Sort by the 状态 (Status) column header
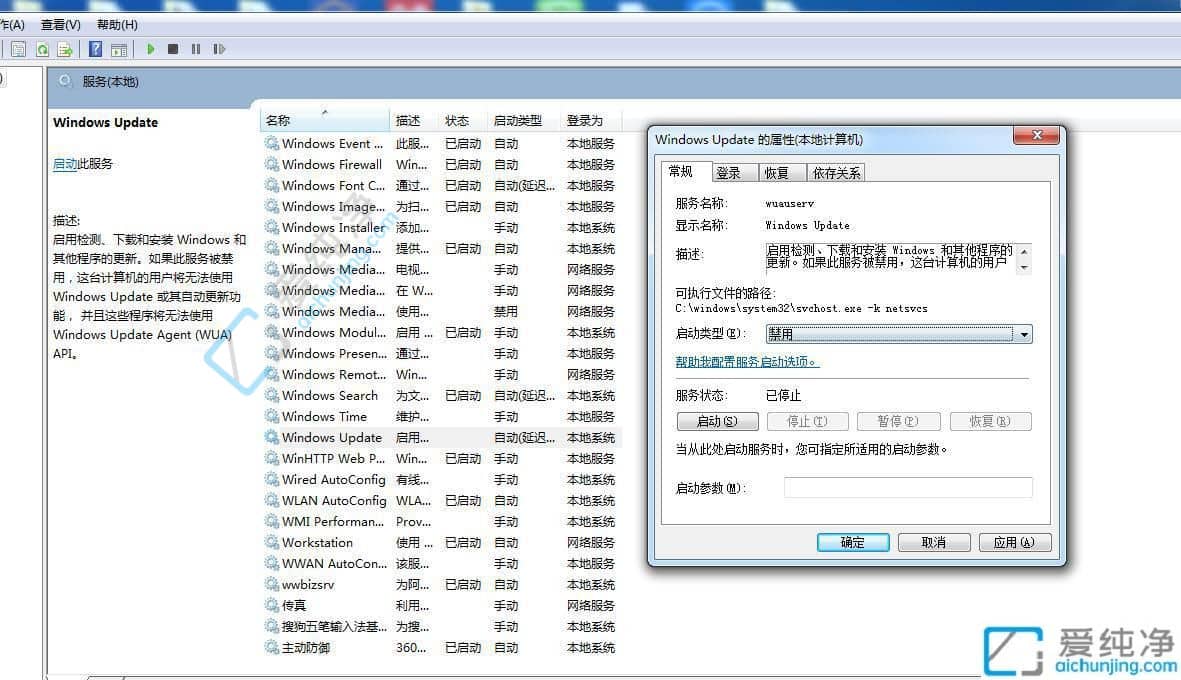The height and width of the screenshot is (680, 1181). point(462,120)
